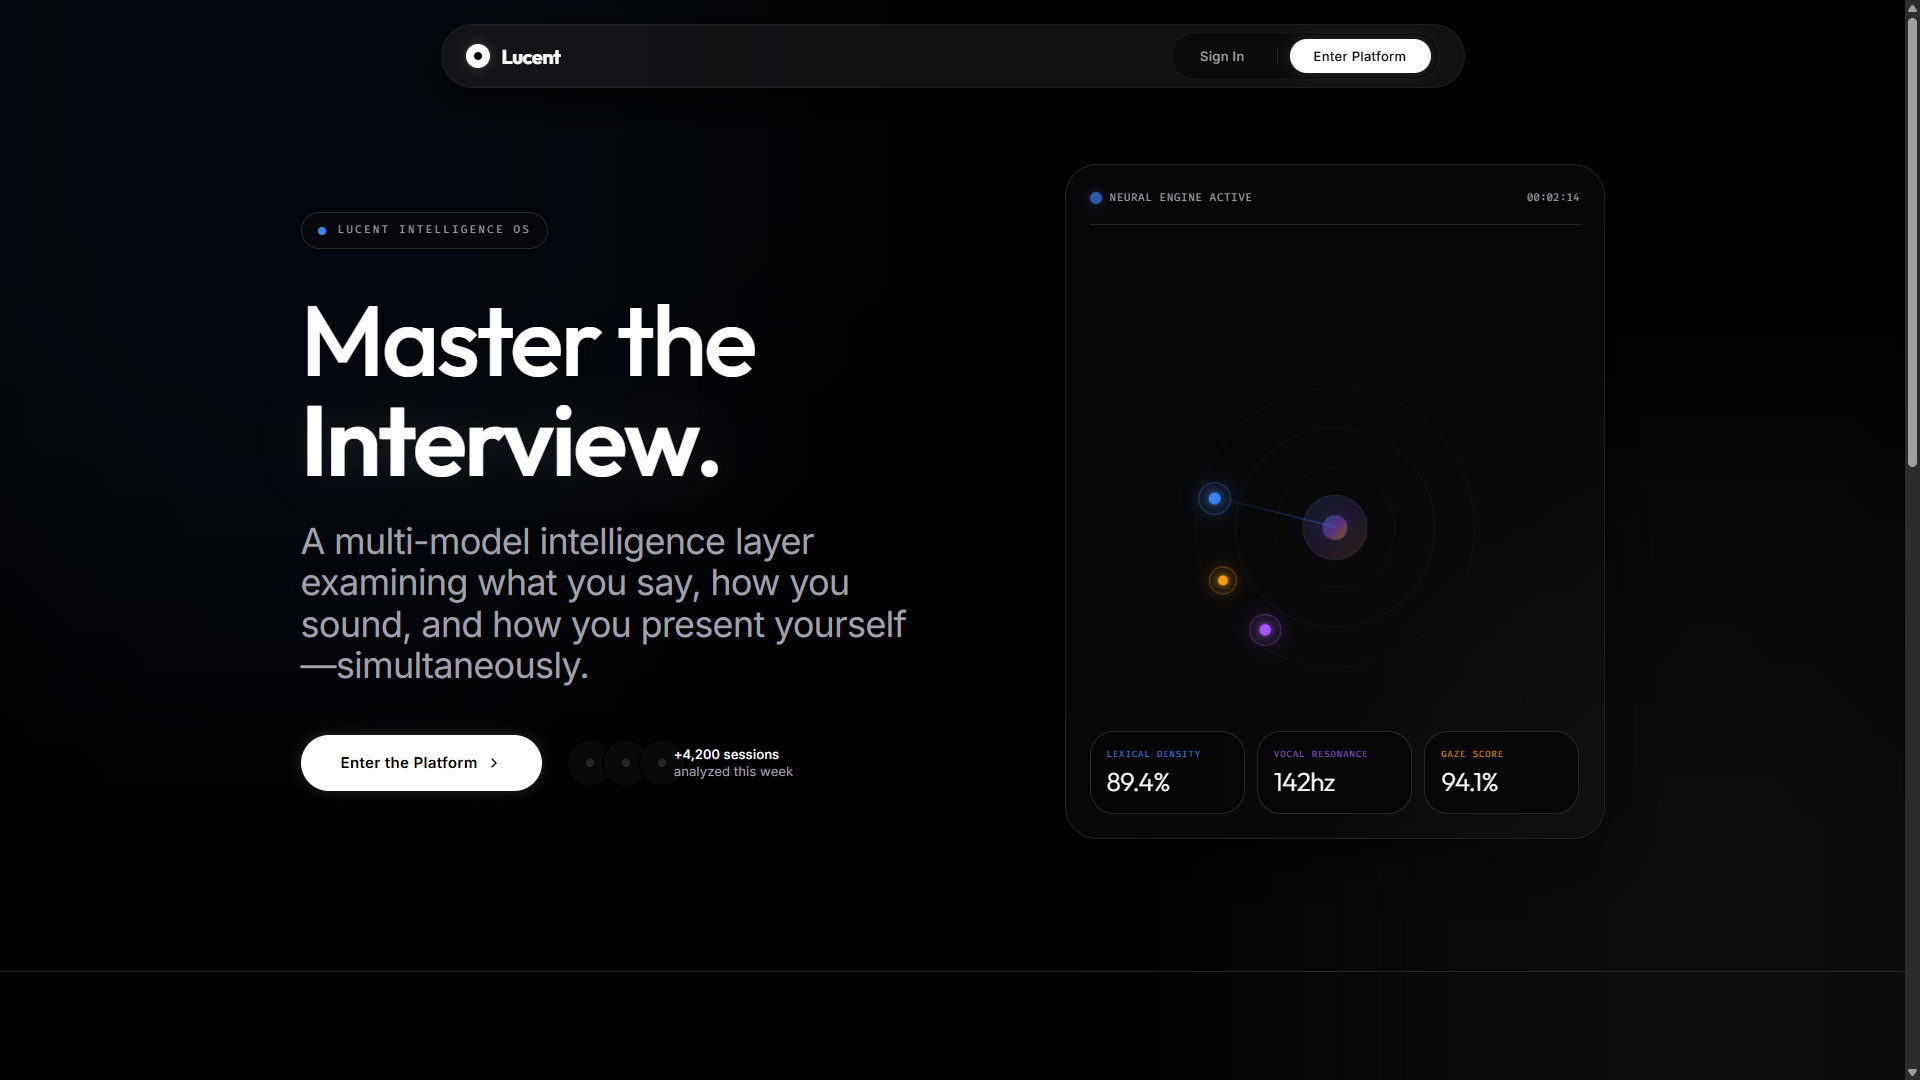The height and width of the screenshot is (1080, 1920).
Task: Expand the GAZE SCORE metric card
Action: coord(1500,772)
